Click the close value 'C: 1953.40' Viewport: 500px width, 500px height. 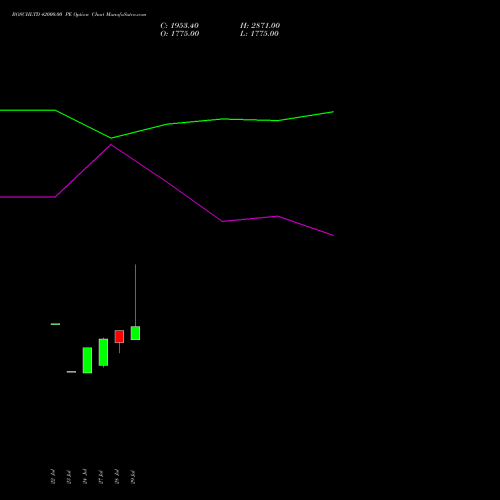click(179, 26)
